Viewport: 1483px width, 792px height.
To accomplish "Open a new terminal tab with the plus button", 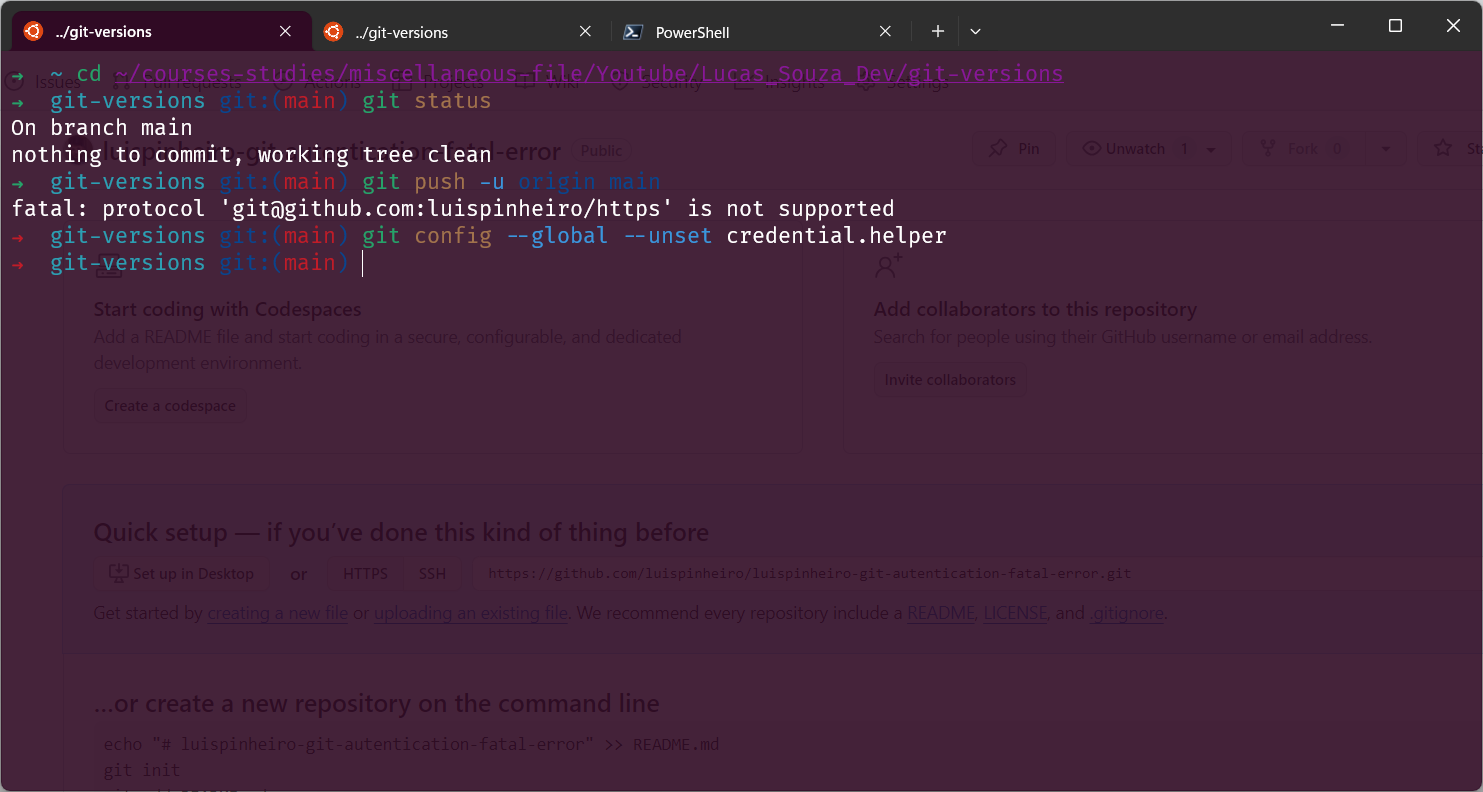I will (x=937, y=32).
